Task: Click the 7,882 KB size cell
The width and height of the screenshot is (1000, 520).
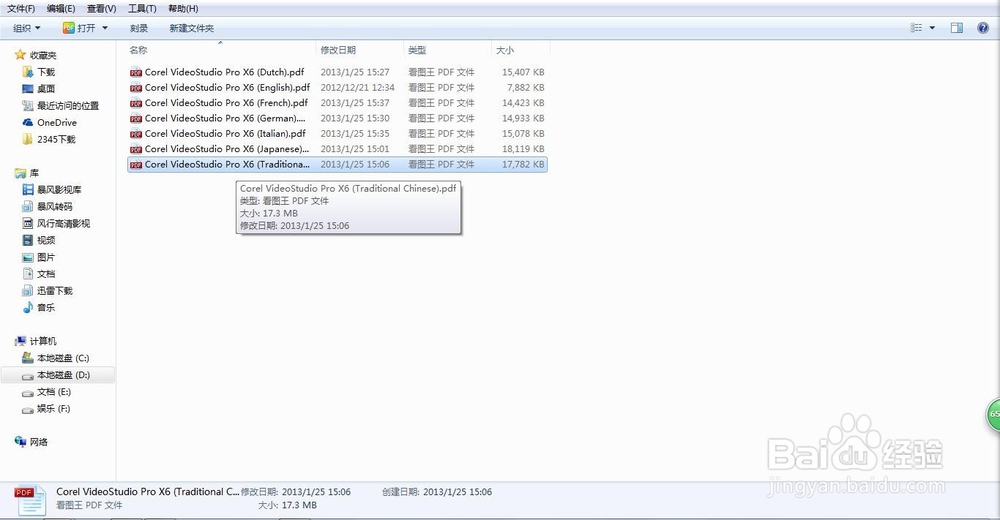Action: 526,87
